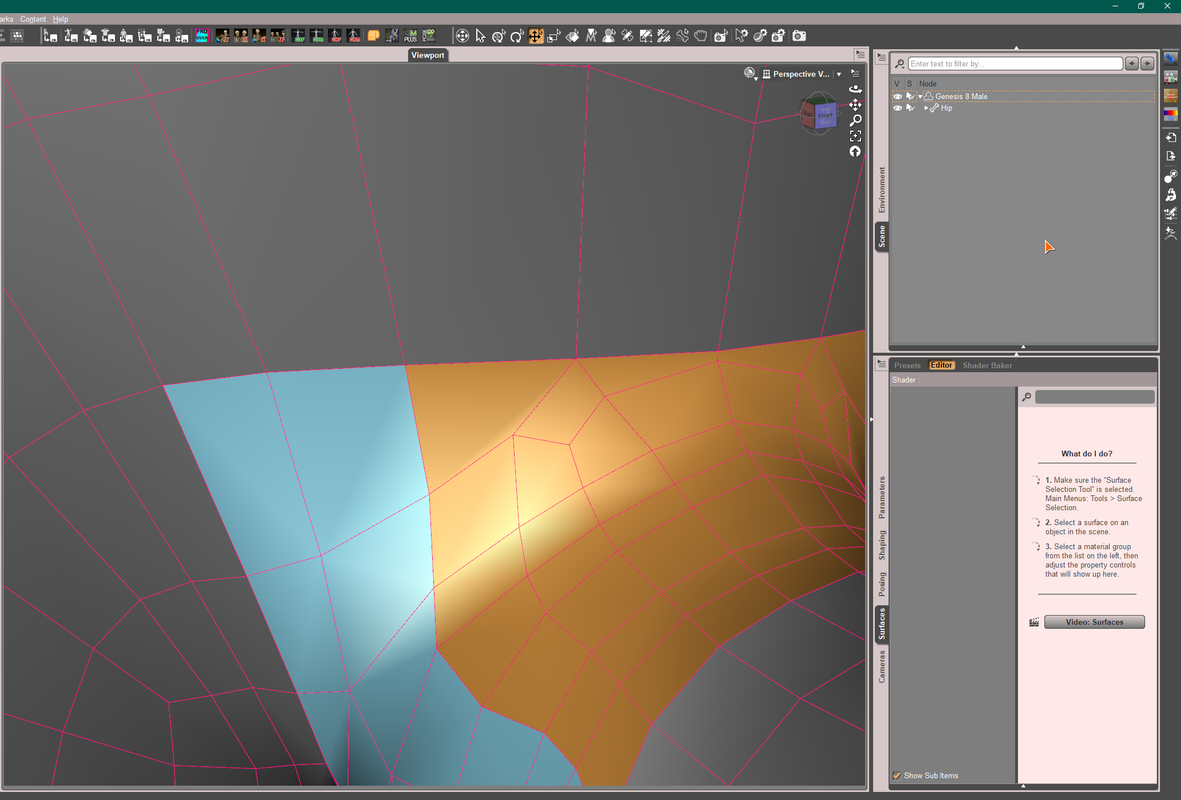The image size is (1181, 800).
Task: Click the viewport orbit camera control
Action: 855,89
